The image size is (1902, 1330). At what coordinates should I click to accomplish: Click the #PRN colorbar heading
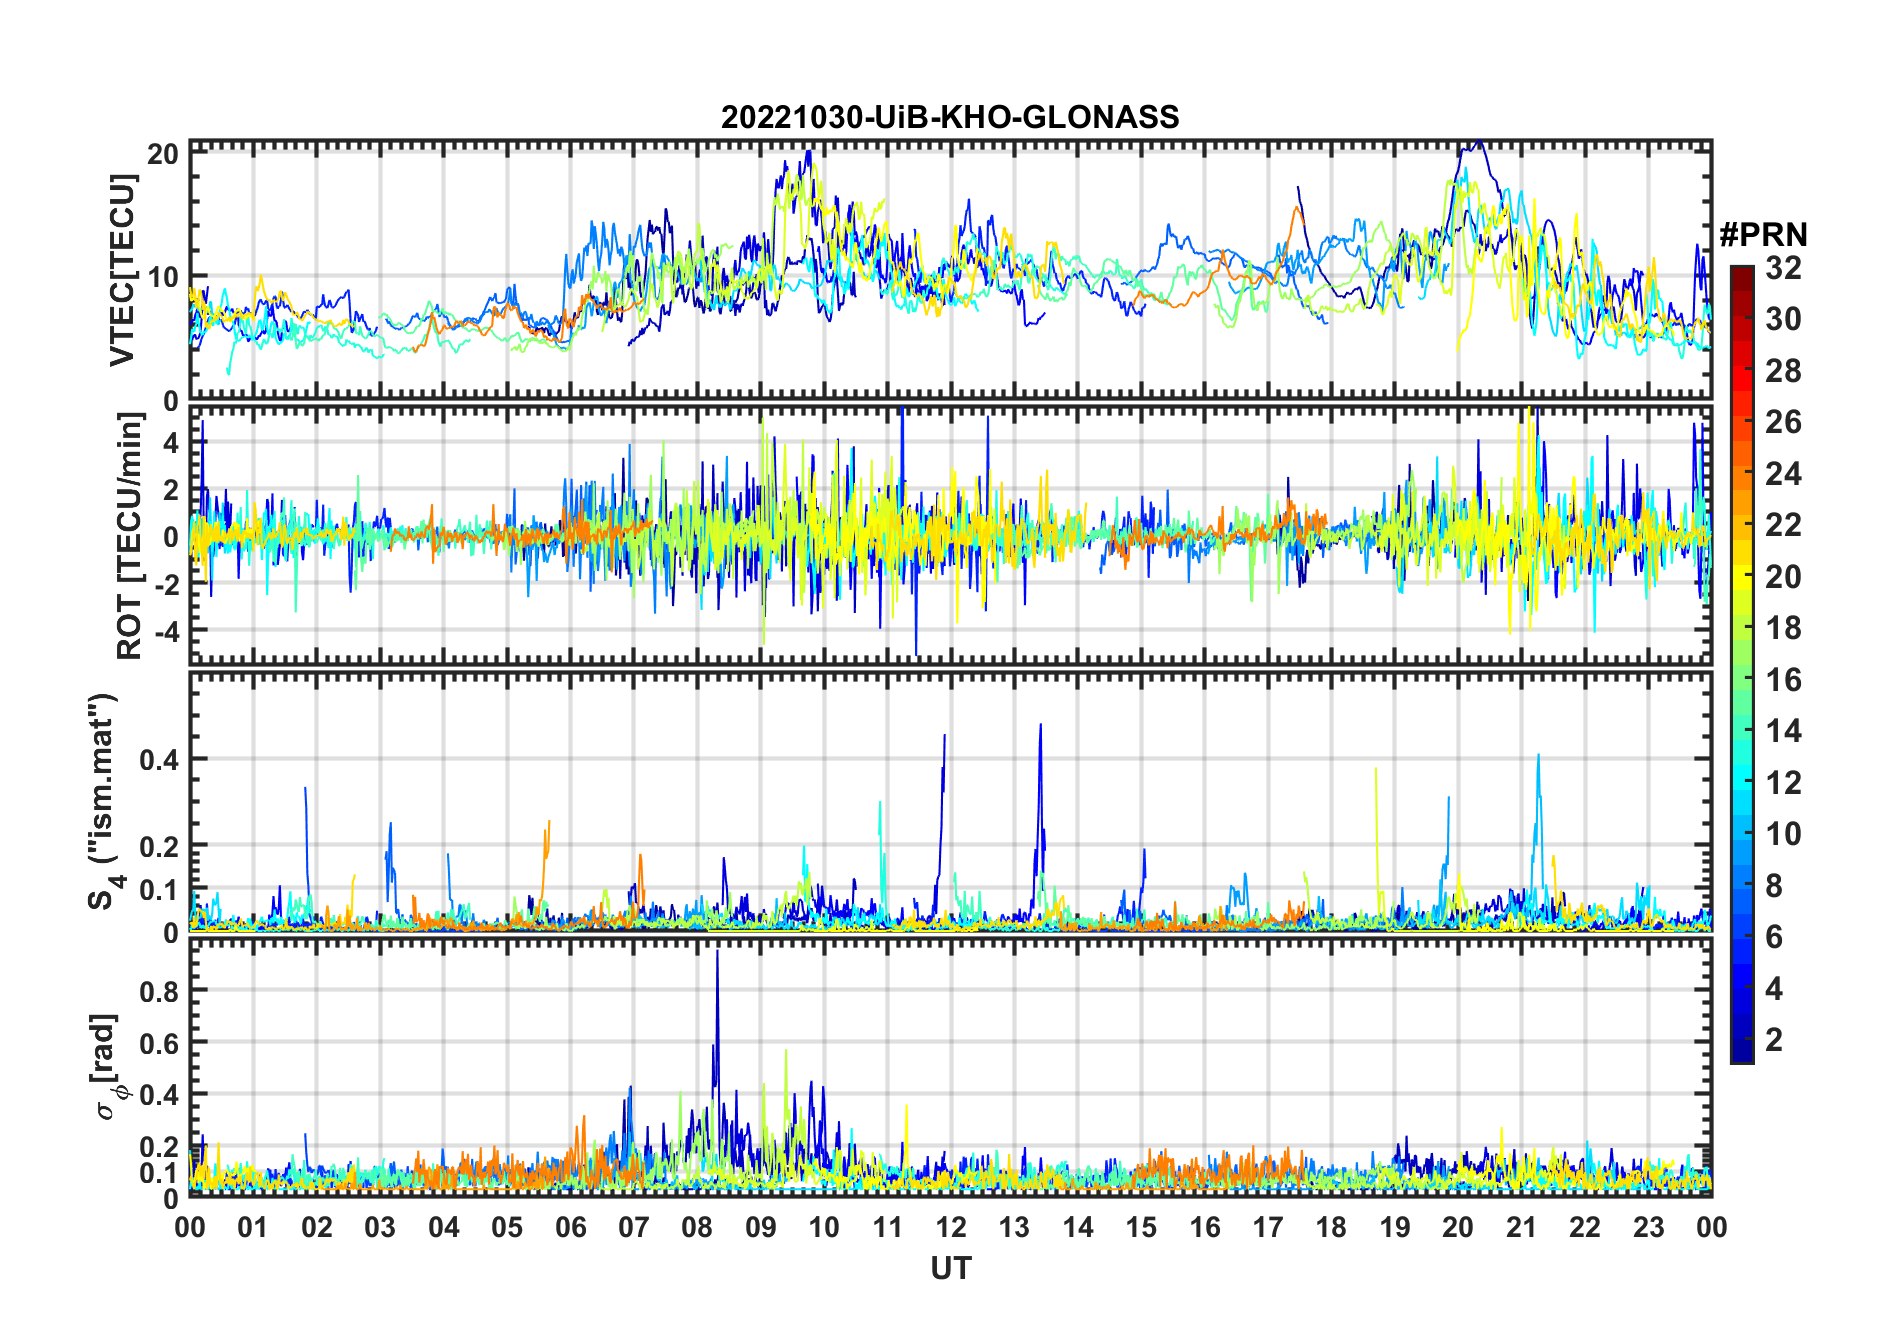click(1764, 235)
